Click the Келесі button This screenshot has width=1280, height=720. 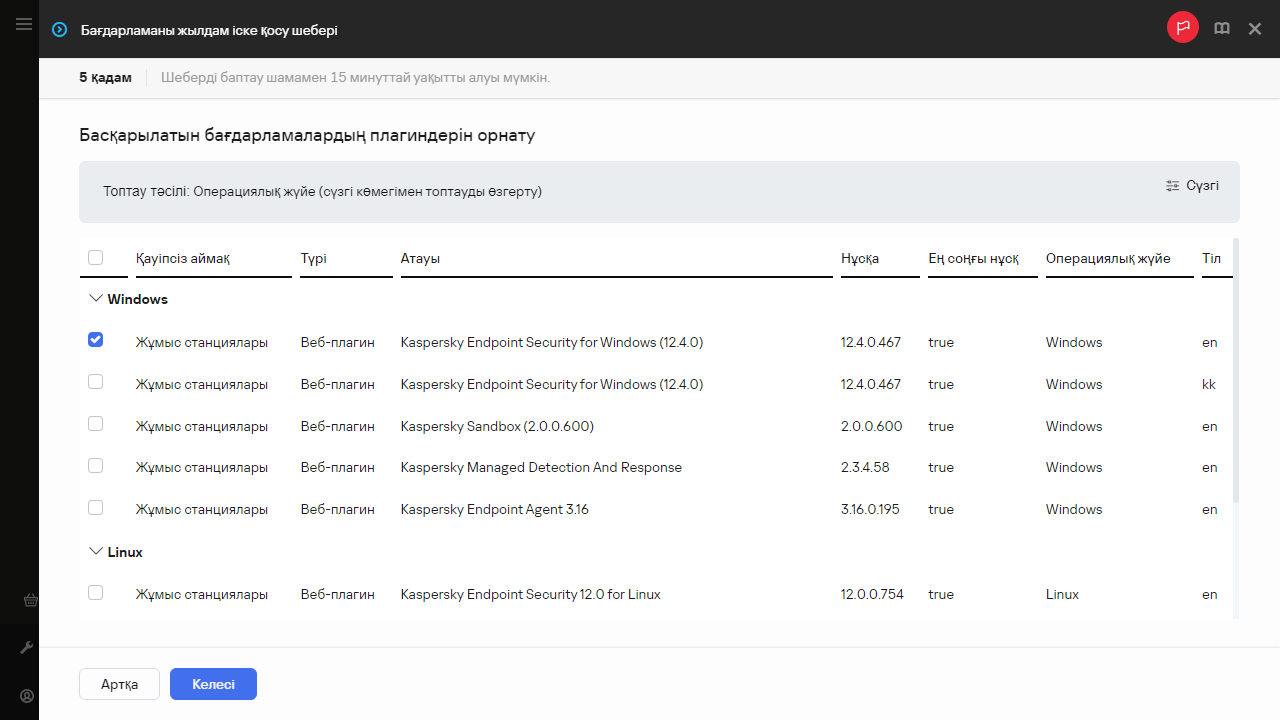pos(213,684)
